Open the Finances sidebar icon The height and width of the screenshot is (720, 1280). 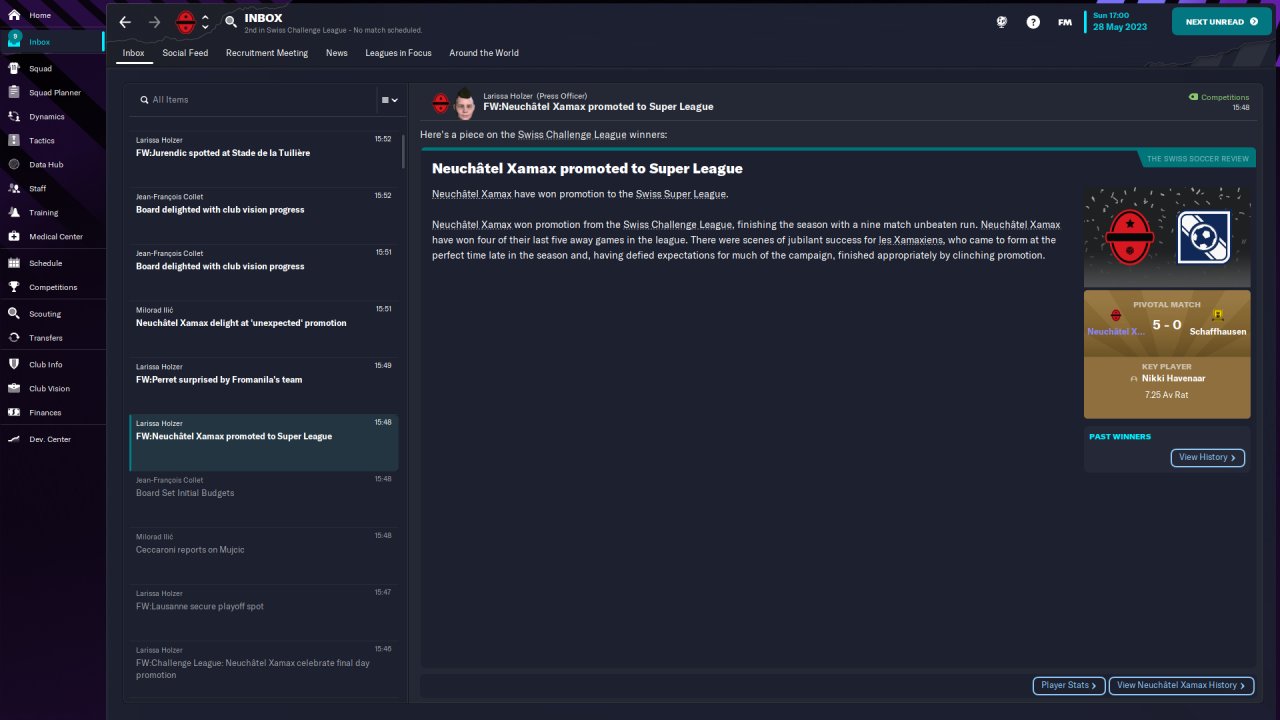[x=14, y=413]
